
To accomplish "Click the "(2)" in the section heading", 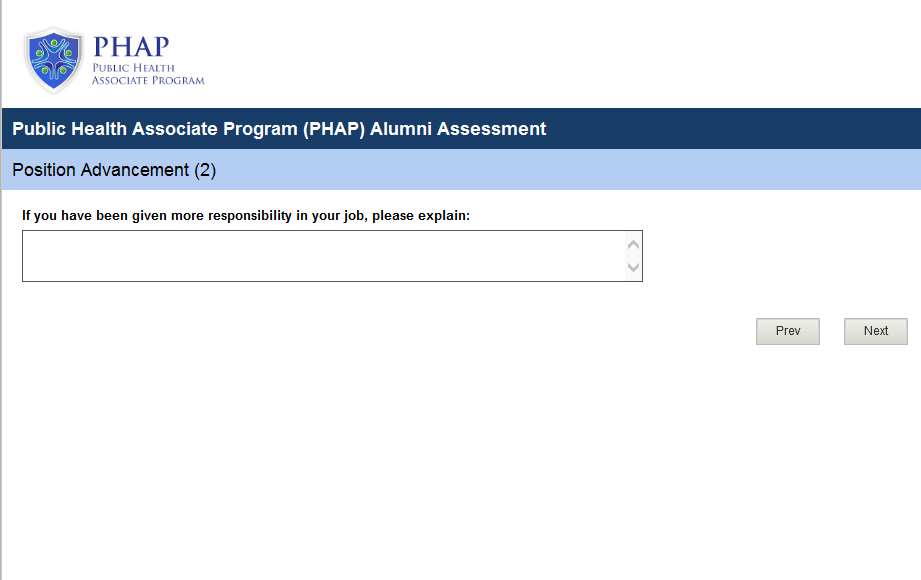I will 205,170.
